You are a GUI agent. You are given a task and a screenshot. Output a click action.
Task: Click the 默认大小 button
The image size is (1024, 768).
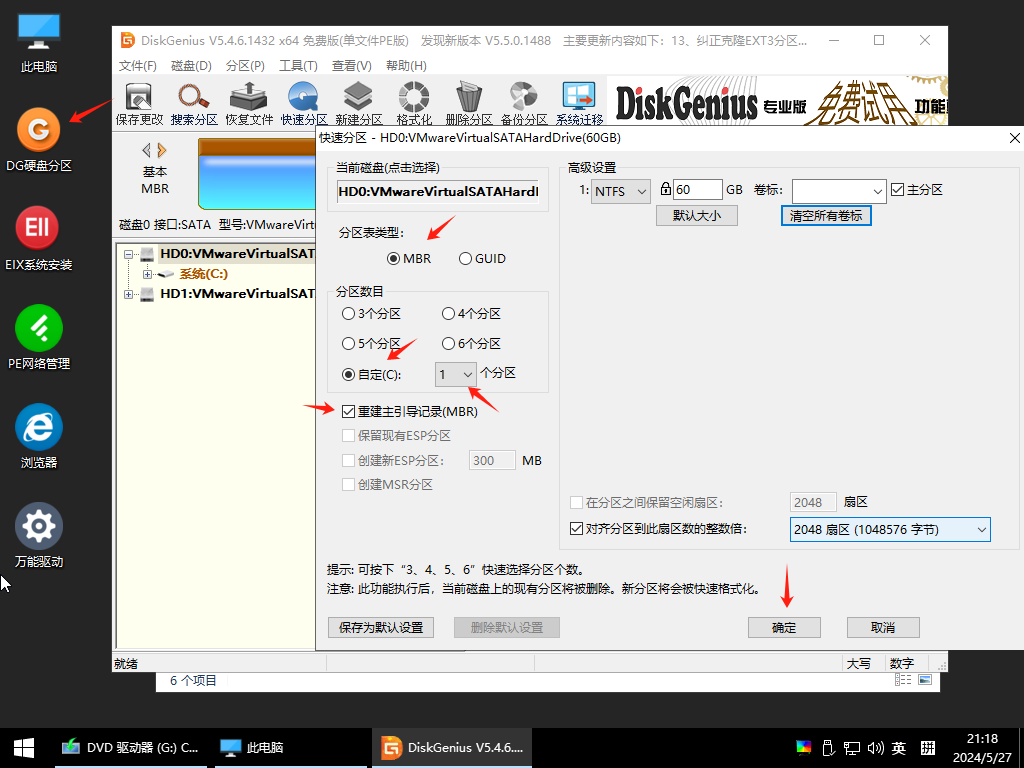697,216
